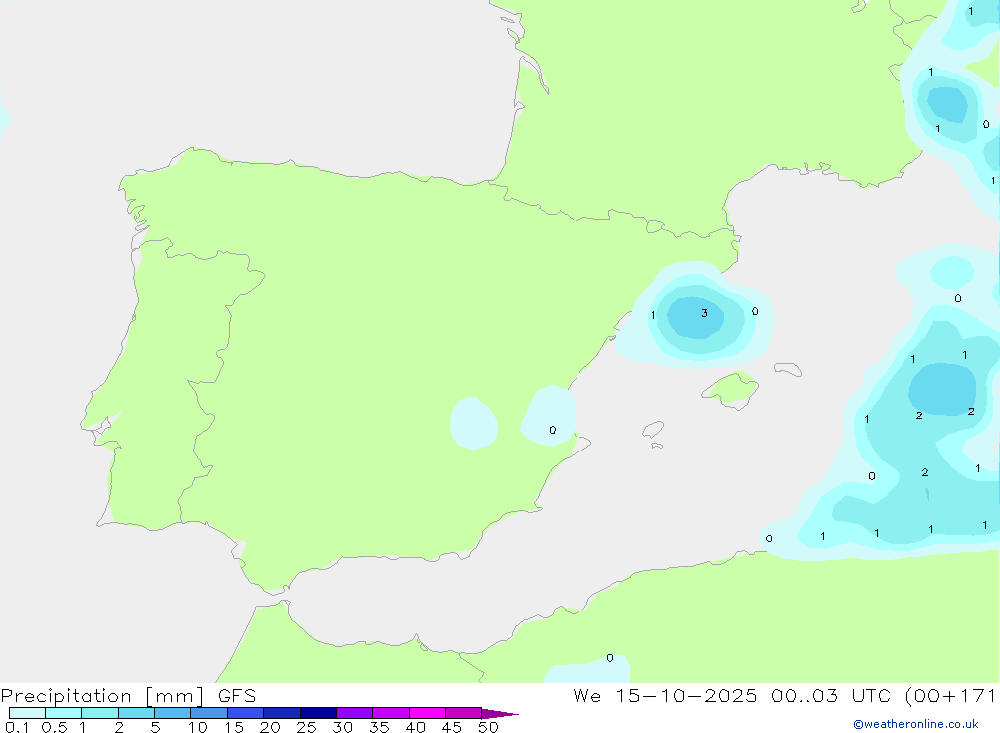Click the 0.5–1 mm legend color swatch
This screenshot has width=1000, height=733.
point(63,713)
